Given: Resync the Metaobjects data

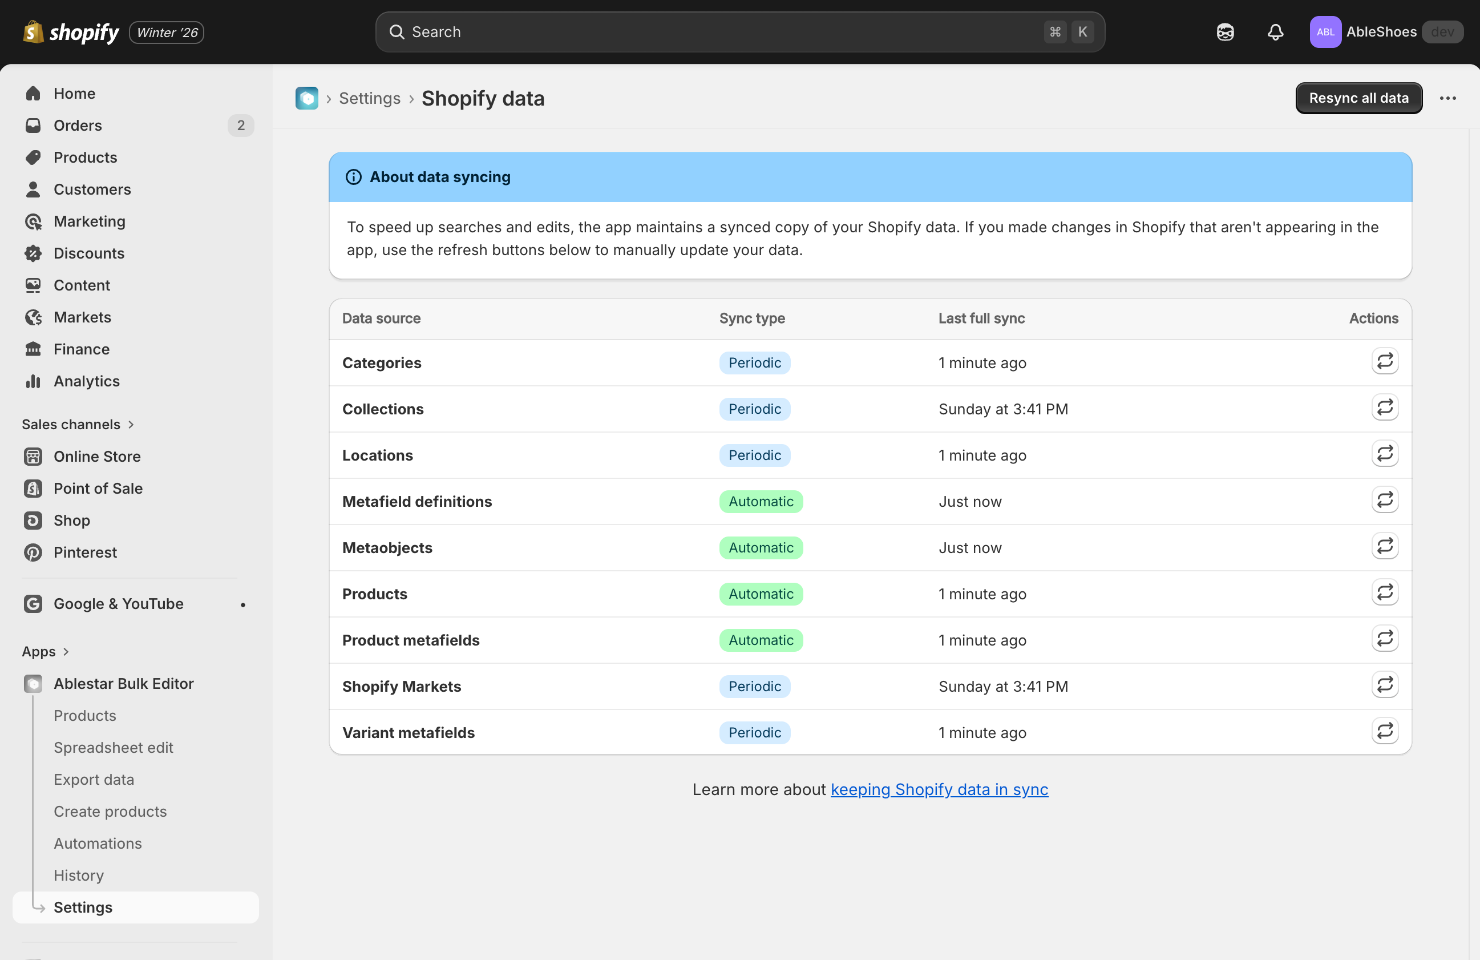Looking at the screenshot, I should click(x=1384, y=547).
